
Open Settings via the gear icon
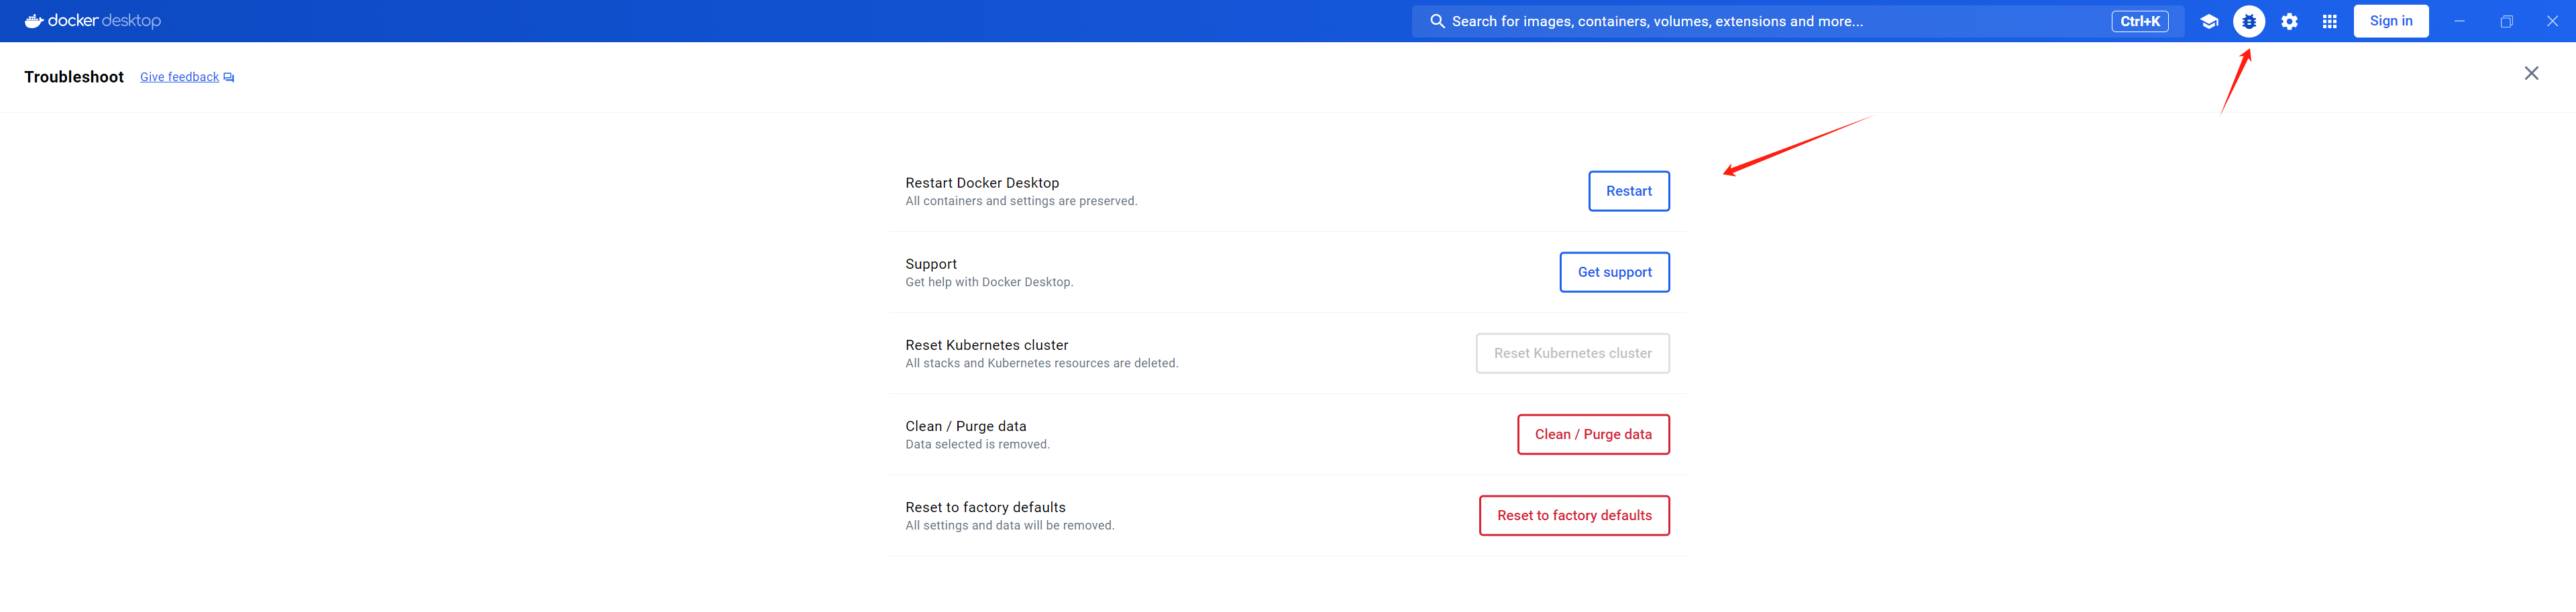pyautogui.click(x=2289, y=21)
